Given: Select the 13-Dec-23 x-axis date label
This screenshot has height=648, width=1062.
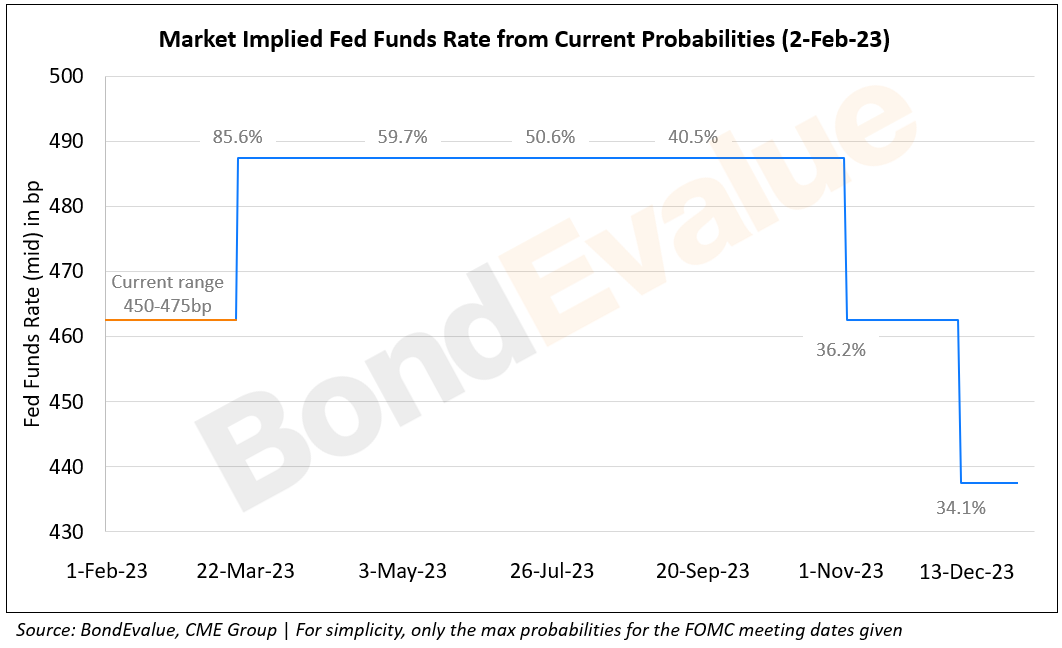Looking at the screenshot, I should pos(967,572).
